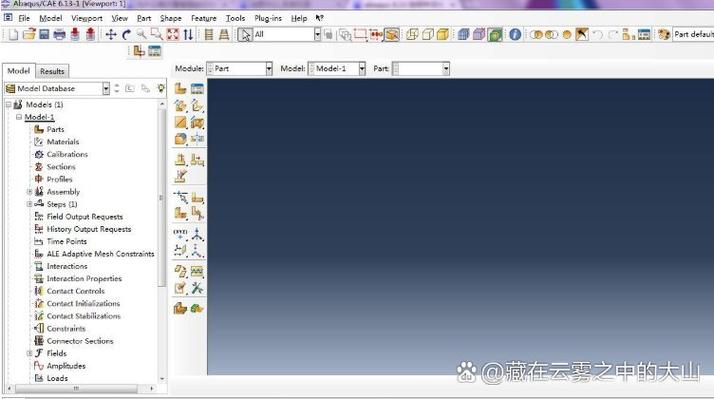Click the New Model Database icon
Image resolution: width=714 pixels, height=399 pixels.
(x=13, y=34)
